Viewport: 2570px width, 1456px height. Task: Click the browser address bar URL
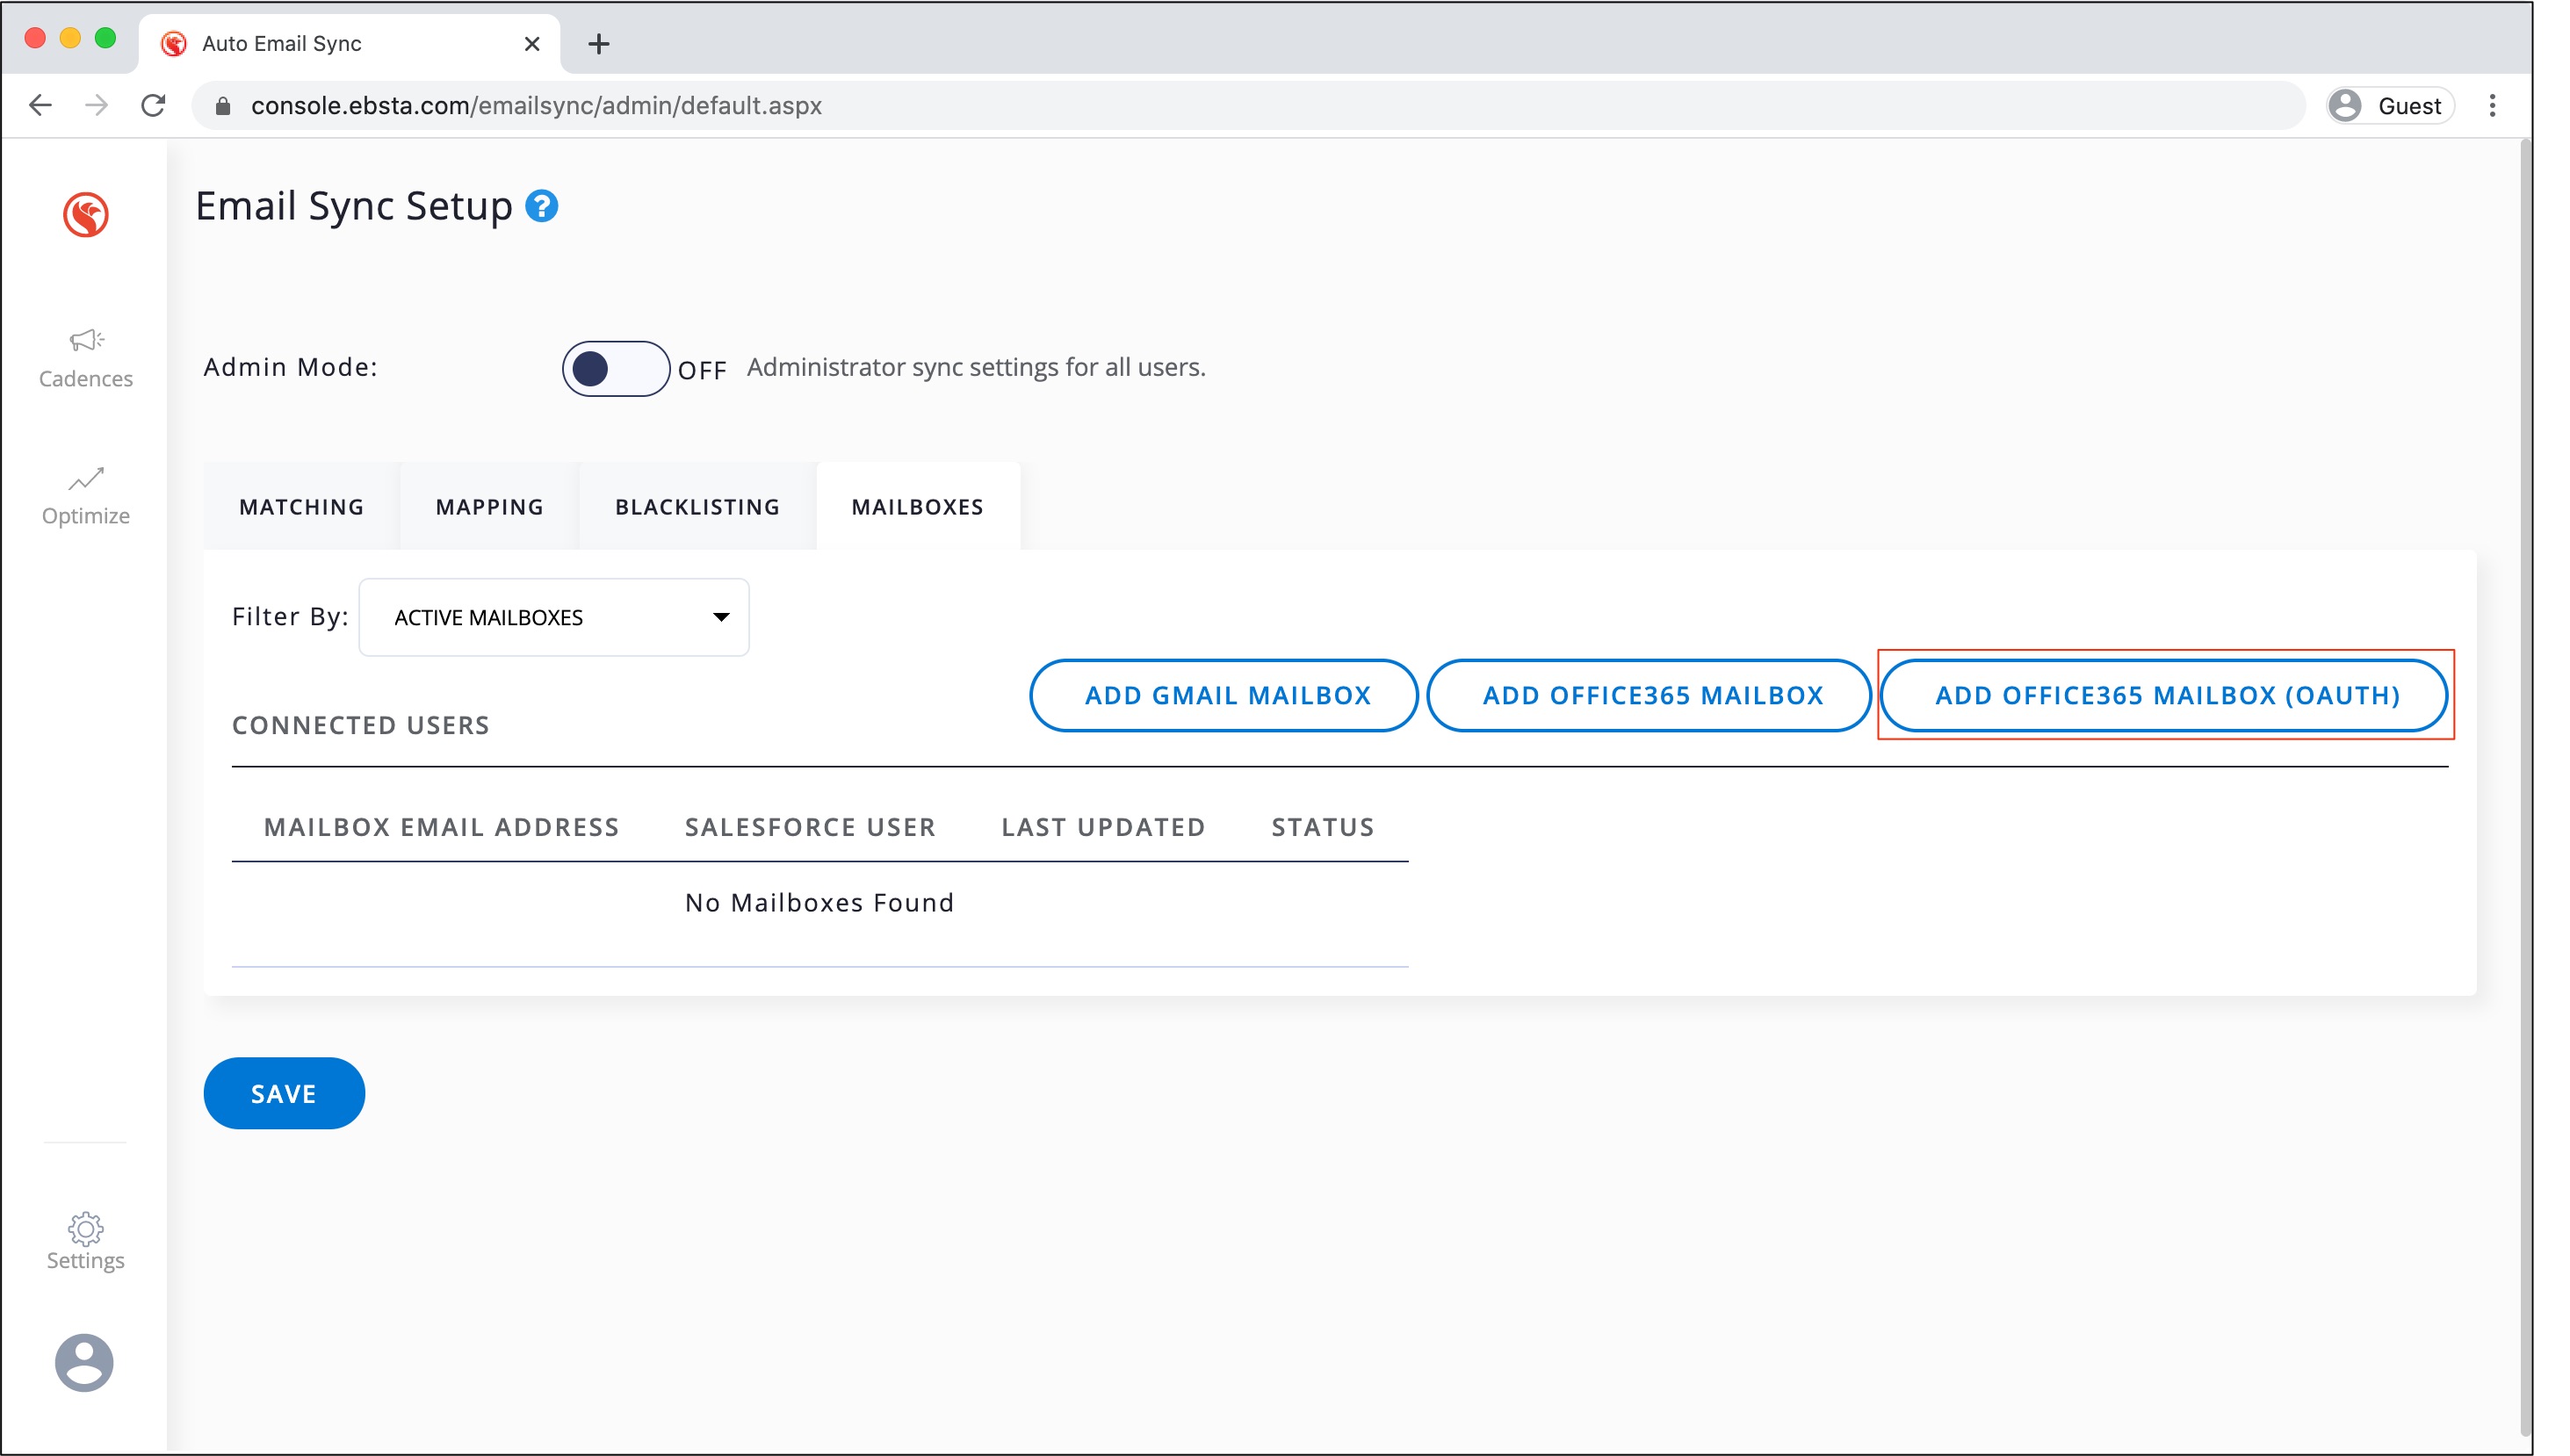point(536,105)
